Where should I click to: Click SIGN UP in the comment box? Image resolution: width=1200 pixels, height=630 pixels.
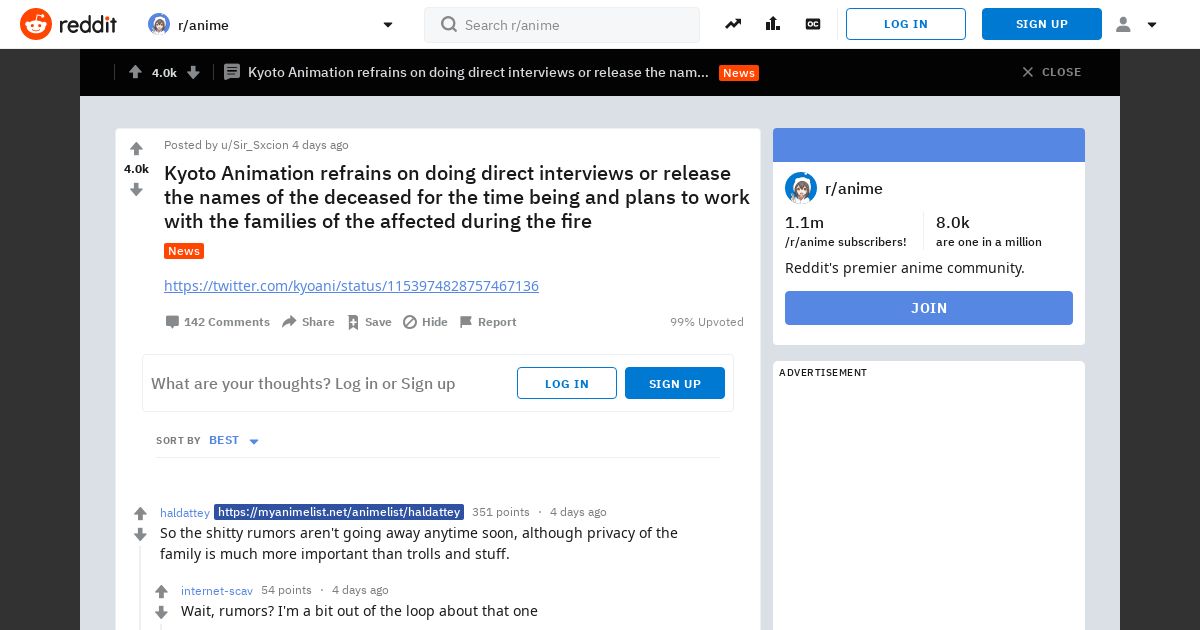(675, 383)
